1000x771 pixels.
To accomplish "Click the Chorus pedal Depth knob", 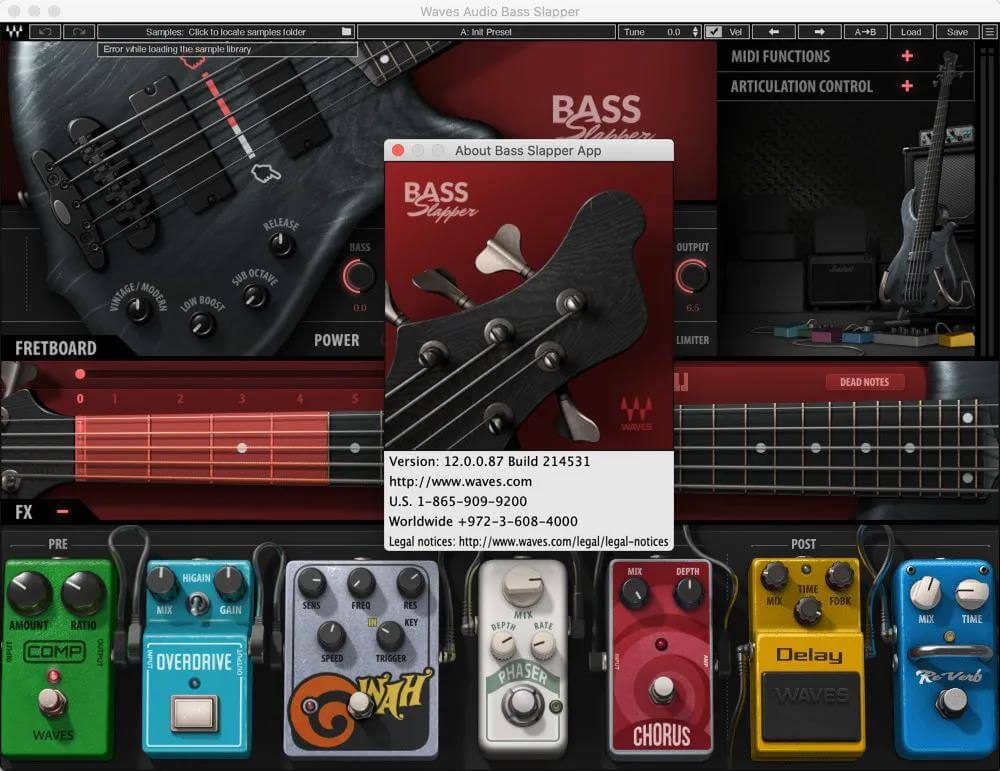I will click(688, 592).
